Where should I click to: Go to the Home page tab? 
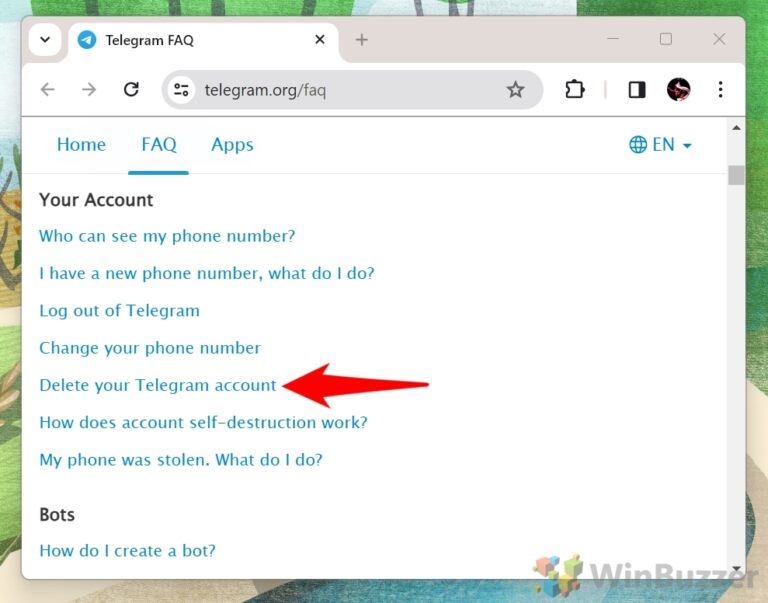click(x=81, y=145)
